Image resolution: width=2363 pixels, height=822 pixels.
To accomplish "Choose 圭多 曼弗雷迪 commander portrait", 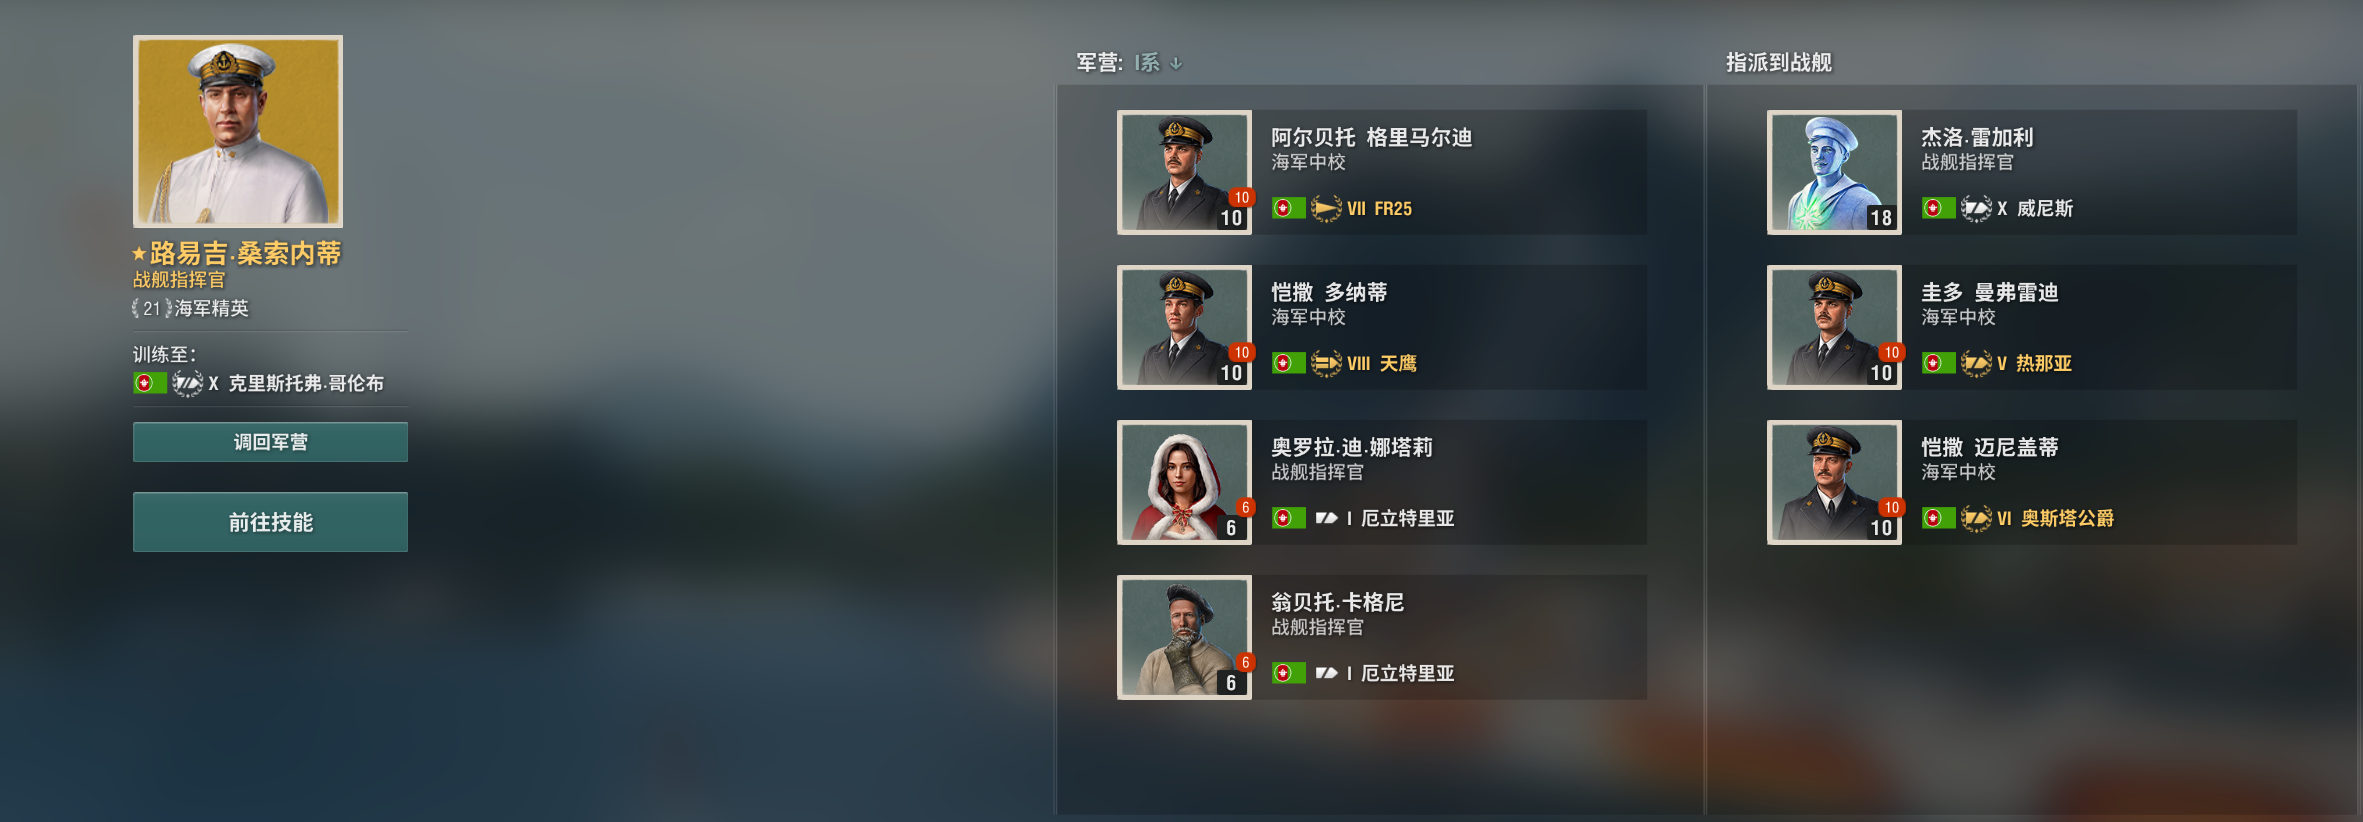I will 1834,327.
